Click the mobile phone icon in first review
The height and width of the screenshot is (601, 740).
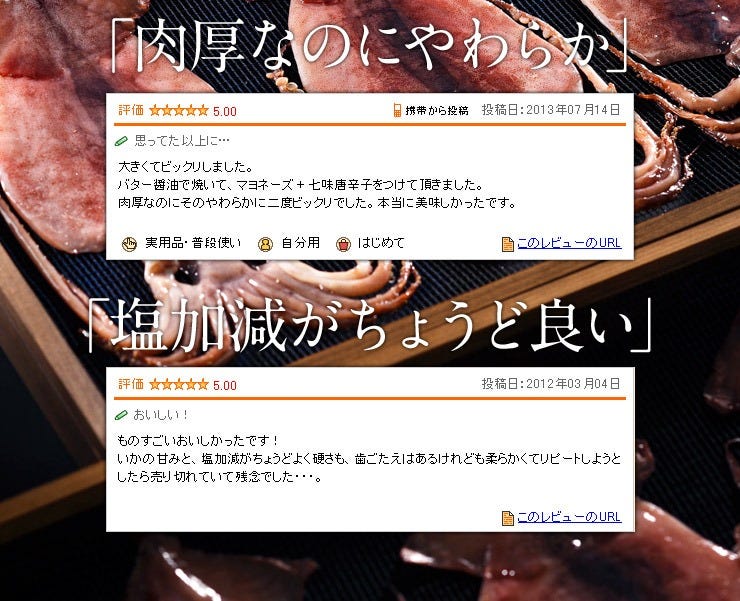click(x=397, y=110)
